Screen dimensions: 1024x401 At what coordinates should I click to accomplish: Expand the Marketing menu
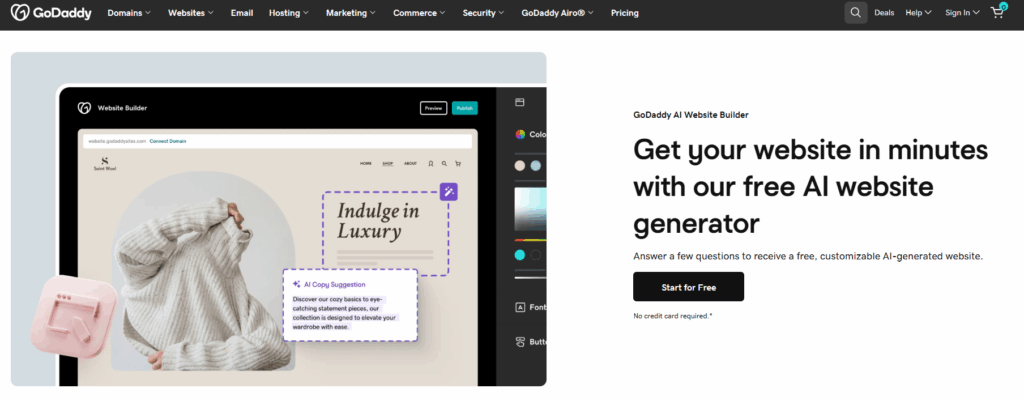pos(351,12)
